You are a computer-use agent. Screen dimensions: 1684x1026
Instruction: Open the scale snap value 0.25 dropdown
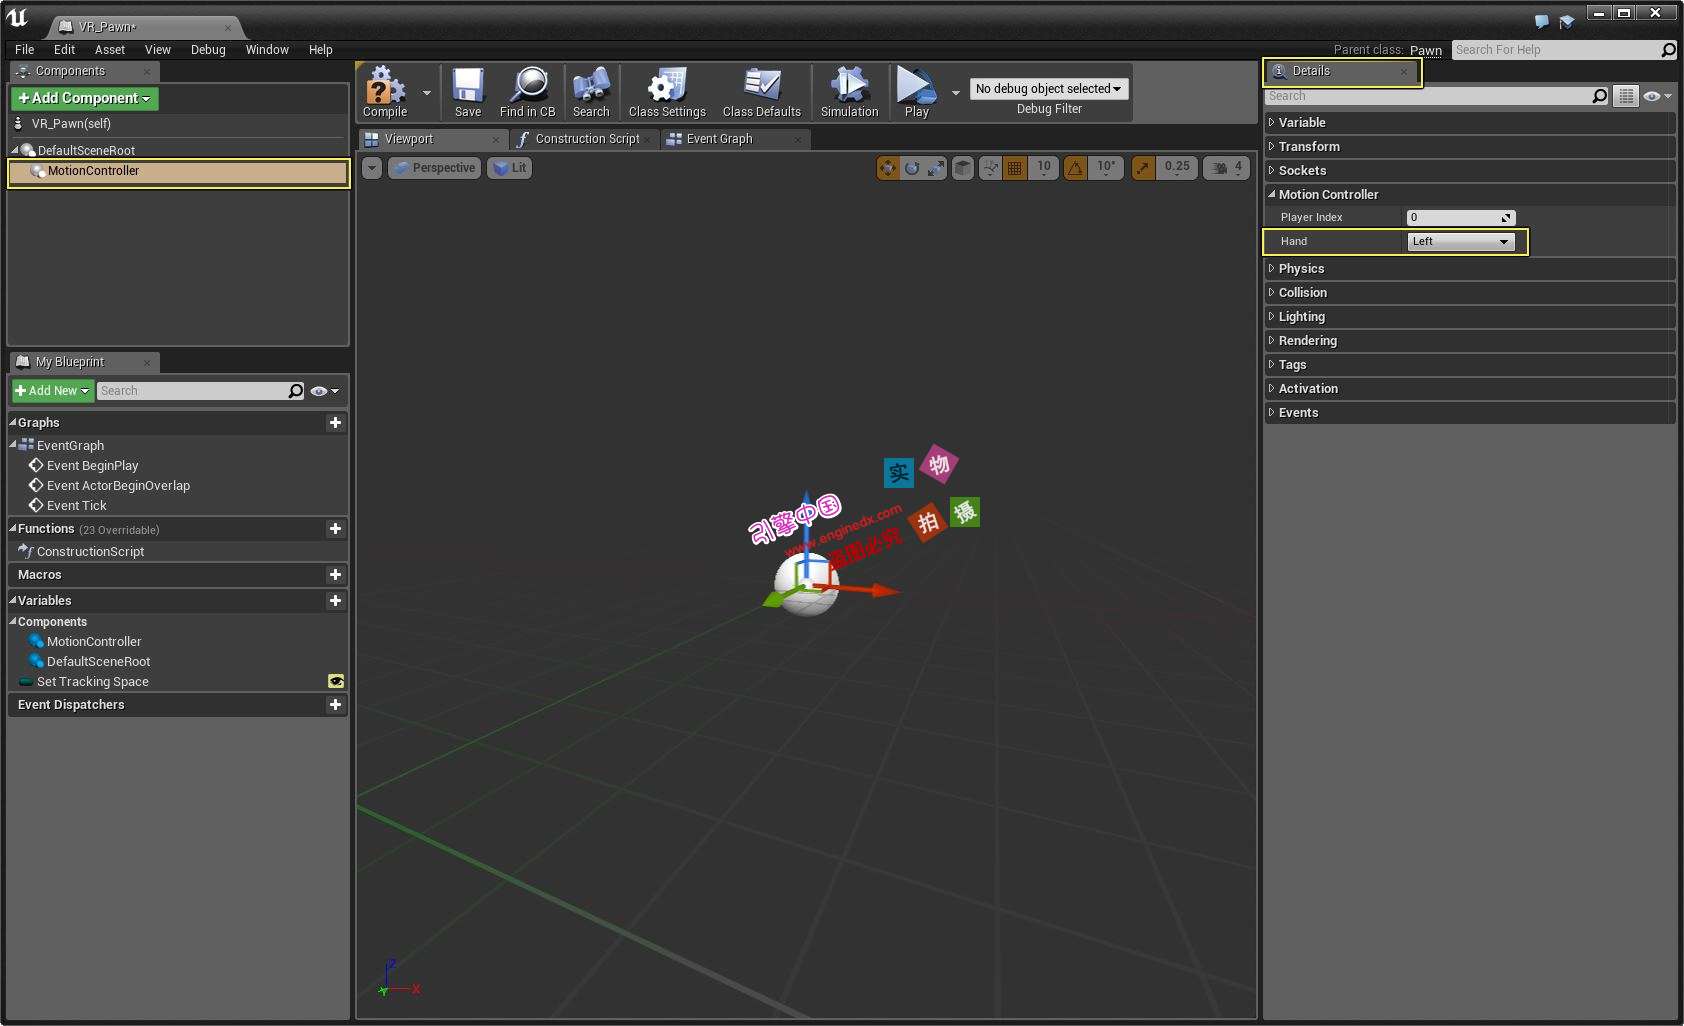(x=1177, y=168)
